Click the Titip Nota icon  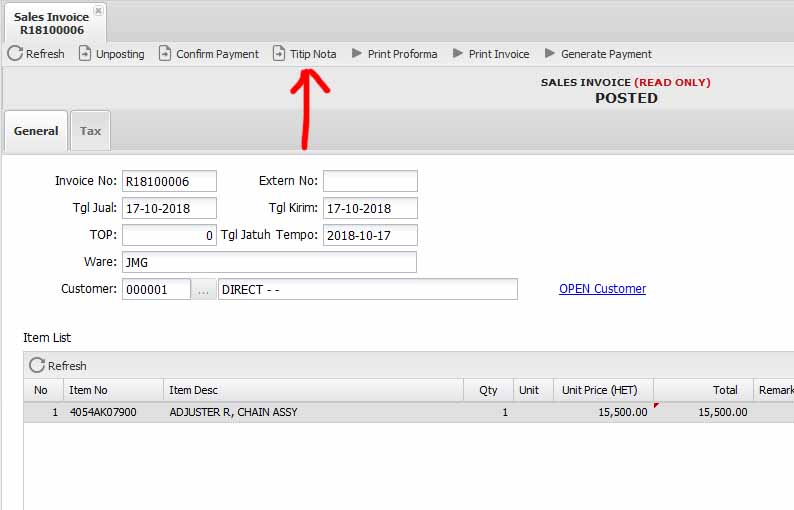[279, 54]
